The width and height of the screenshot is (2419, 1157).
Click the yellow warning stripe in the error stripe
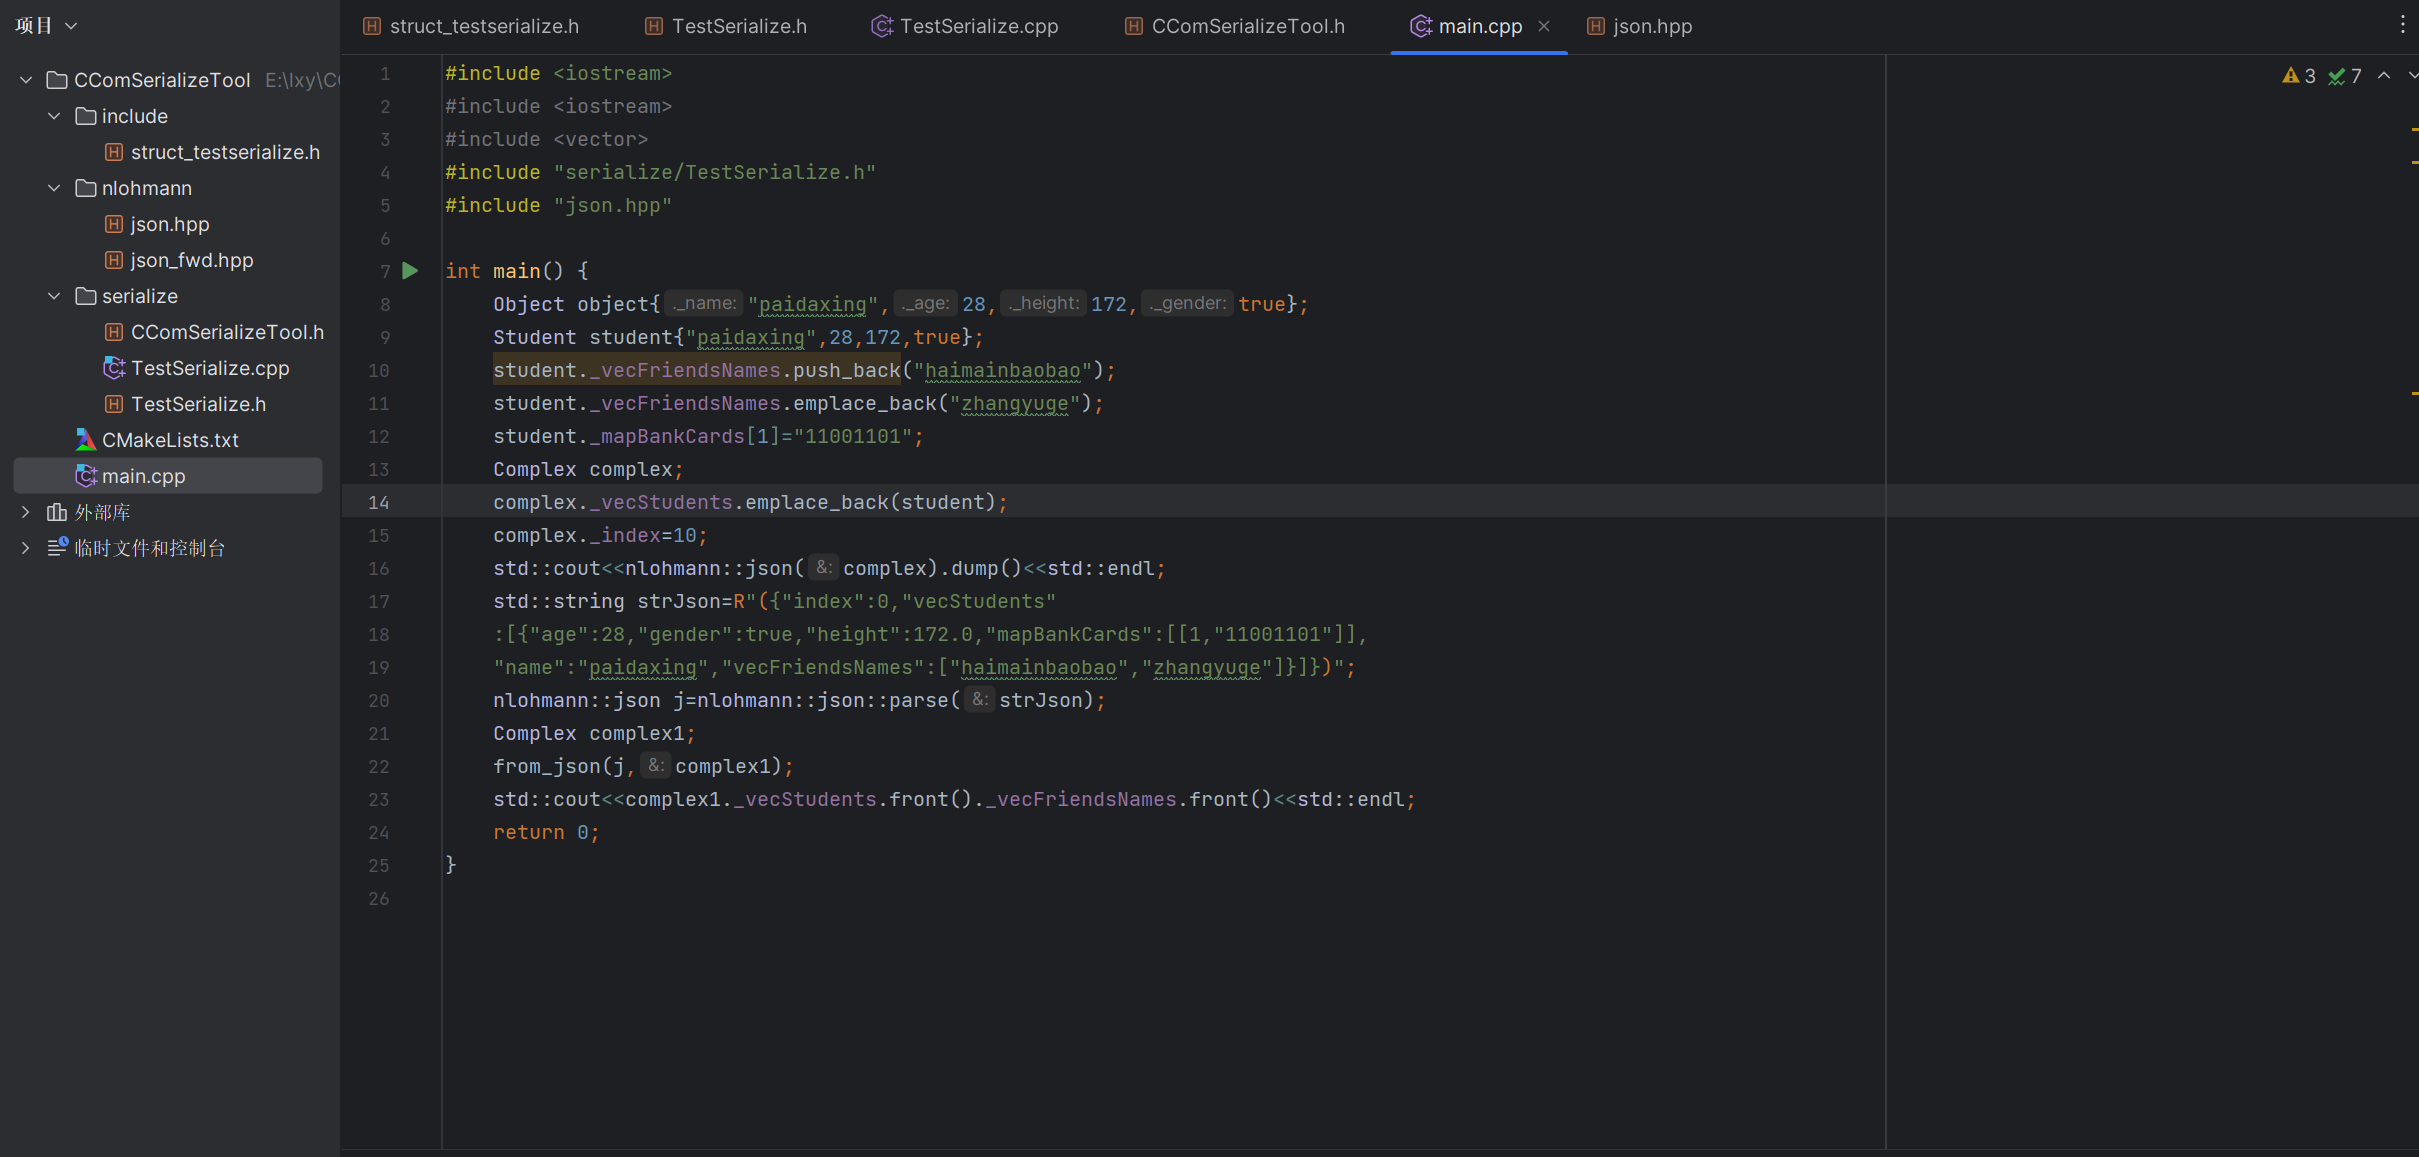[2413, 130]
